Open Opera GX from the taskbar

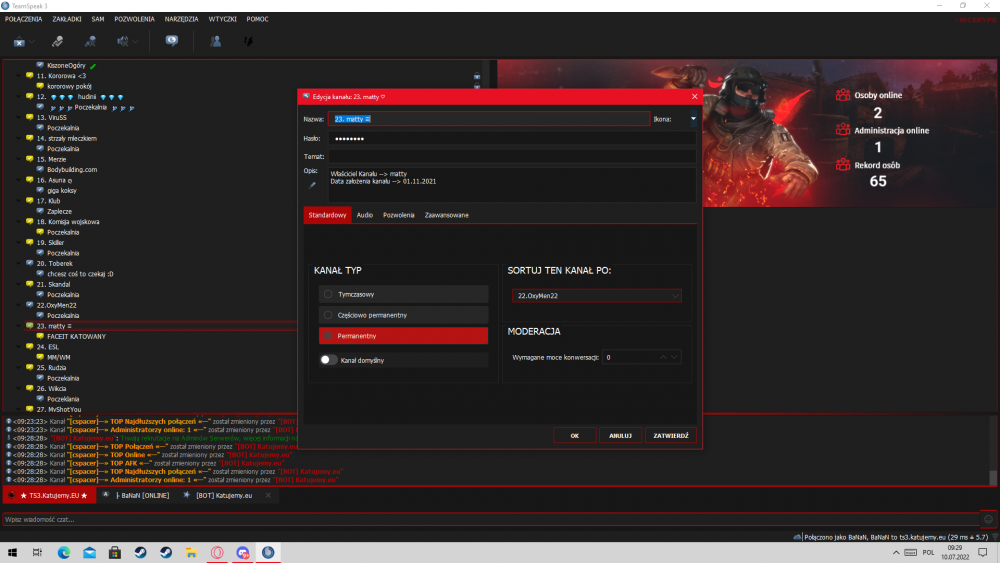coord(217,552)
